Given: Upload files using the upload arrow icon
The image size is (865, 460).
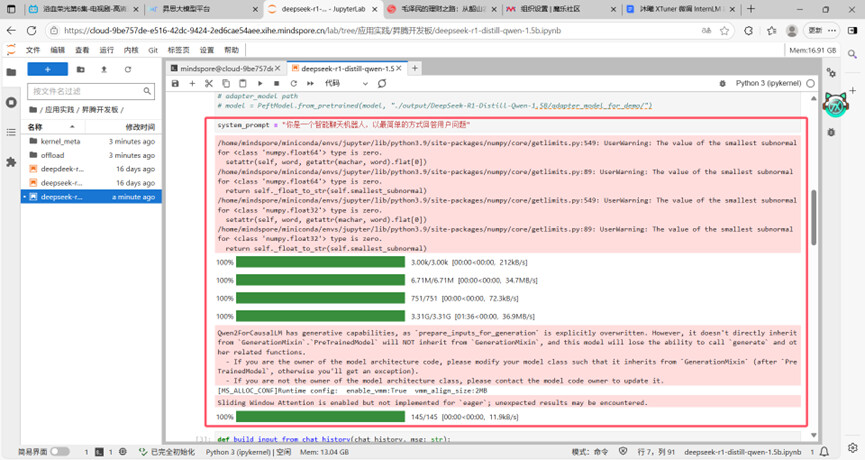Looking at the screenshot, I should click(x=104, y=70).
